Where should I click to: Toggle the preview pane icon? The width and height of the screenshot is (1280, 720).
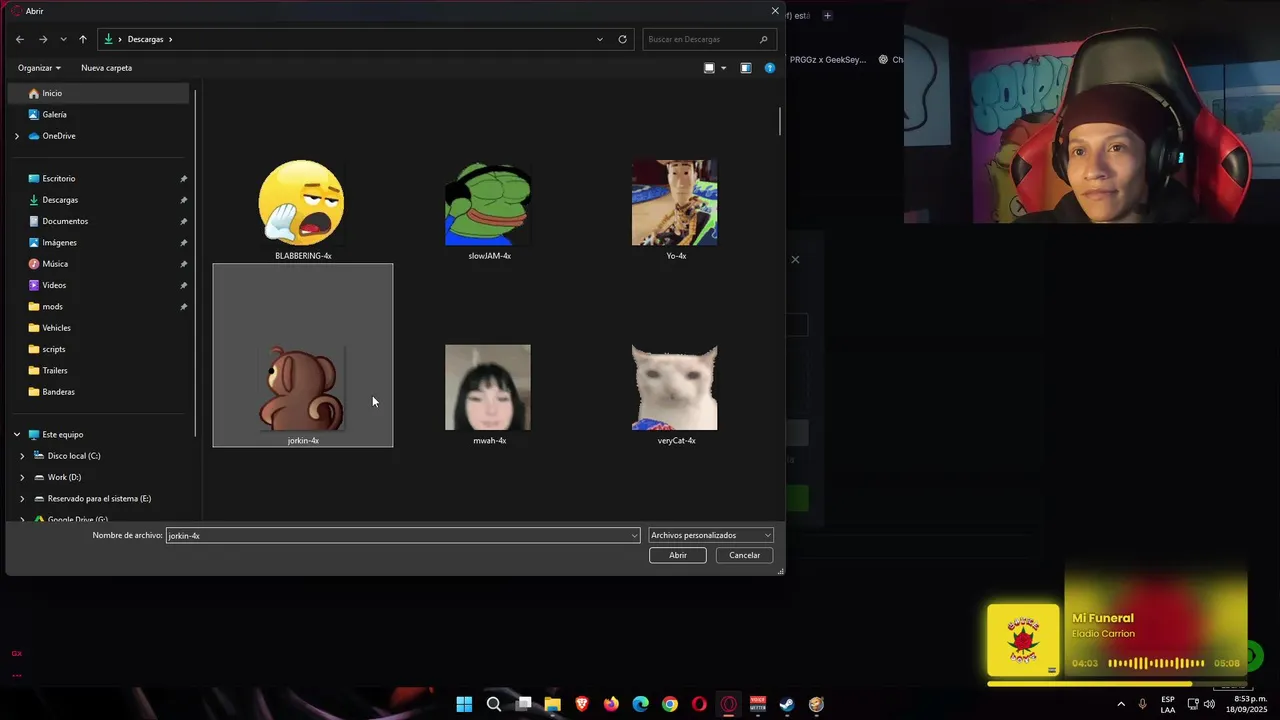(746, 68)
